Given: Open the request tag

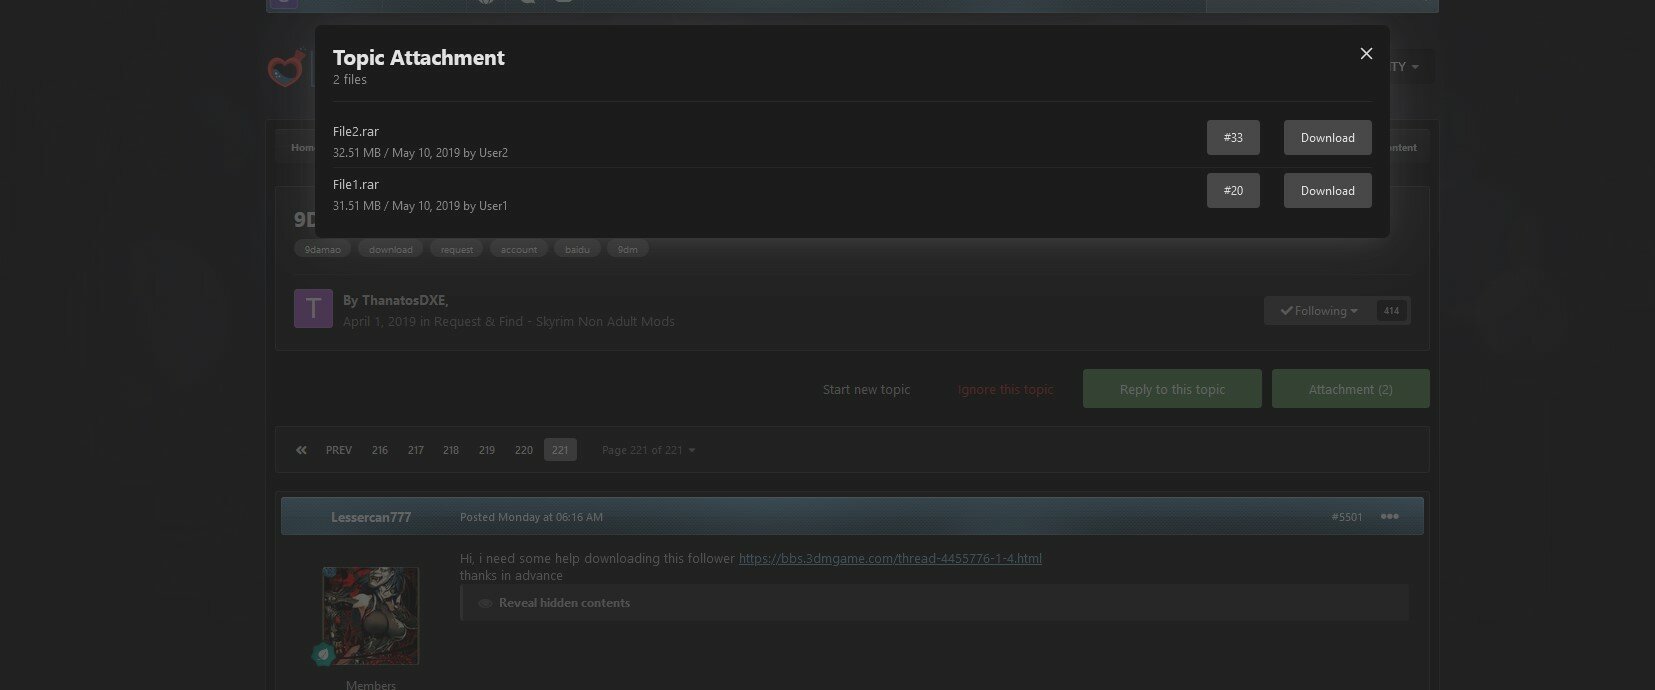Looking at the screenshot, I should coord(457,249).
